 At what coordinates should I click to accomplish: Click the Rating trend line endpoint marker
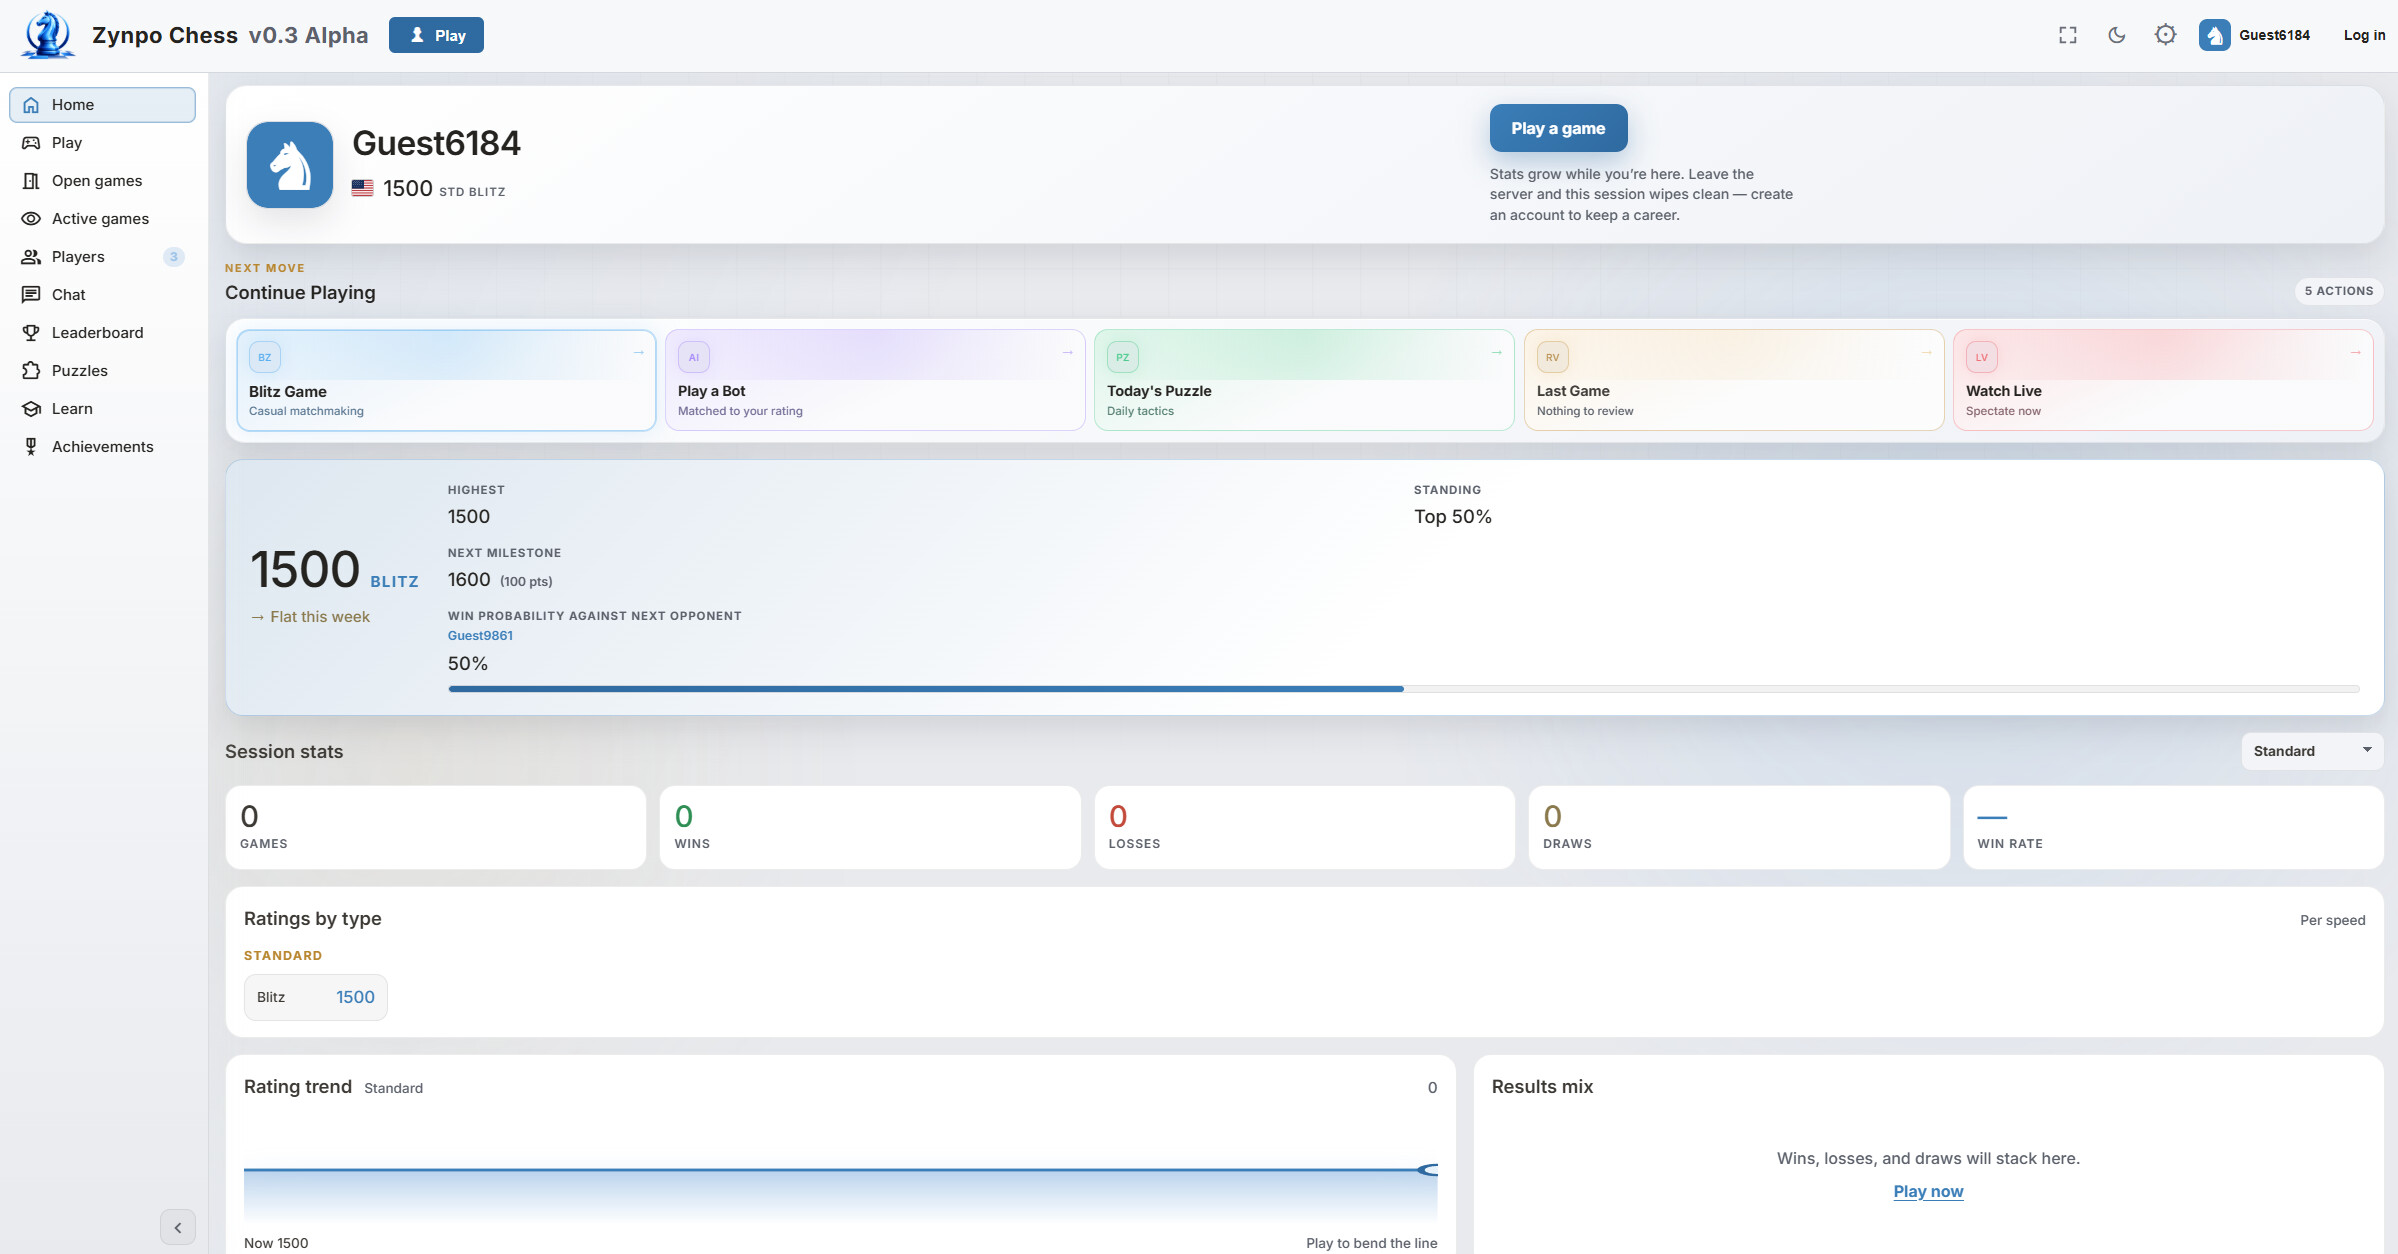[1429, 1170]
